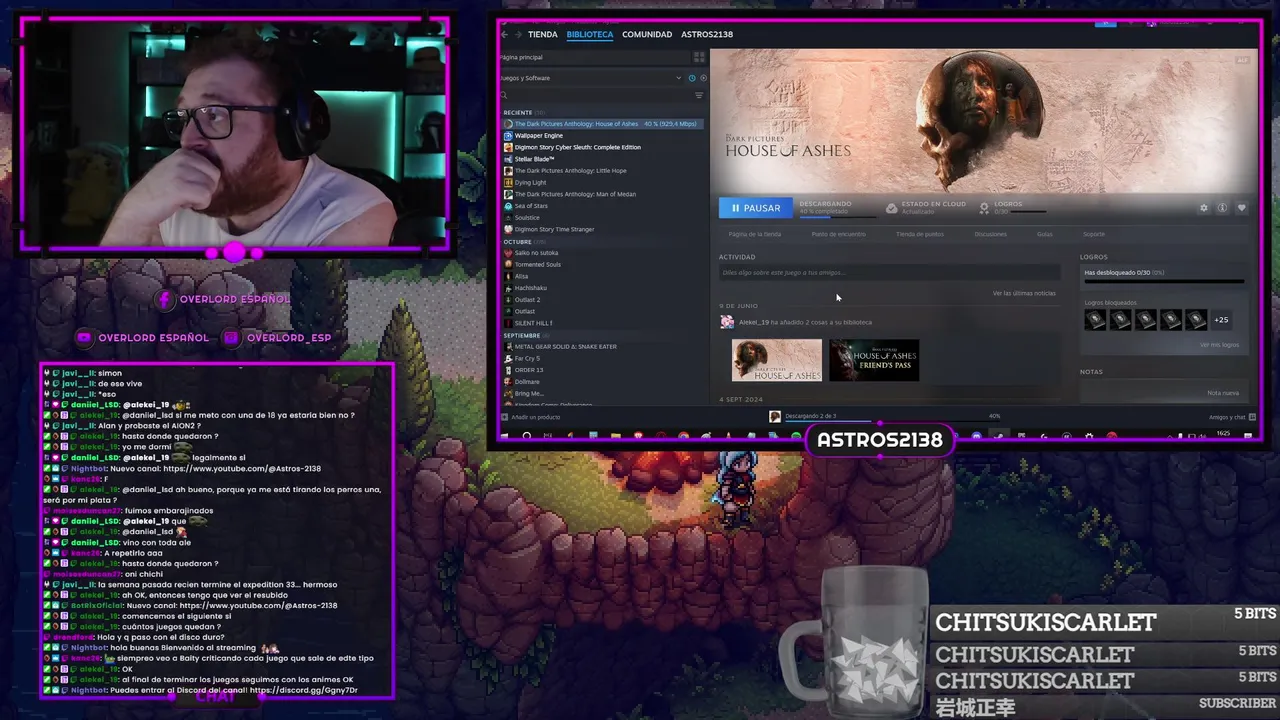
Task: Open the COMUNIDAD tab
Action: tap(647, 34)
